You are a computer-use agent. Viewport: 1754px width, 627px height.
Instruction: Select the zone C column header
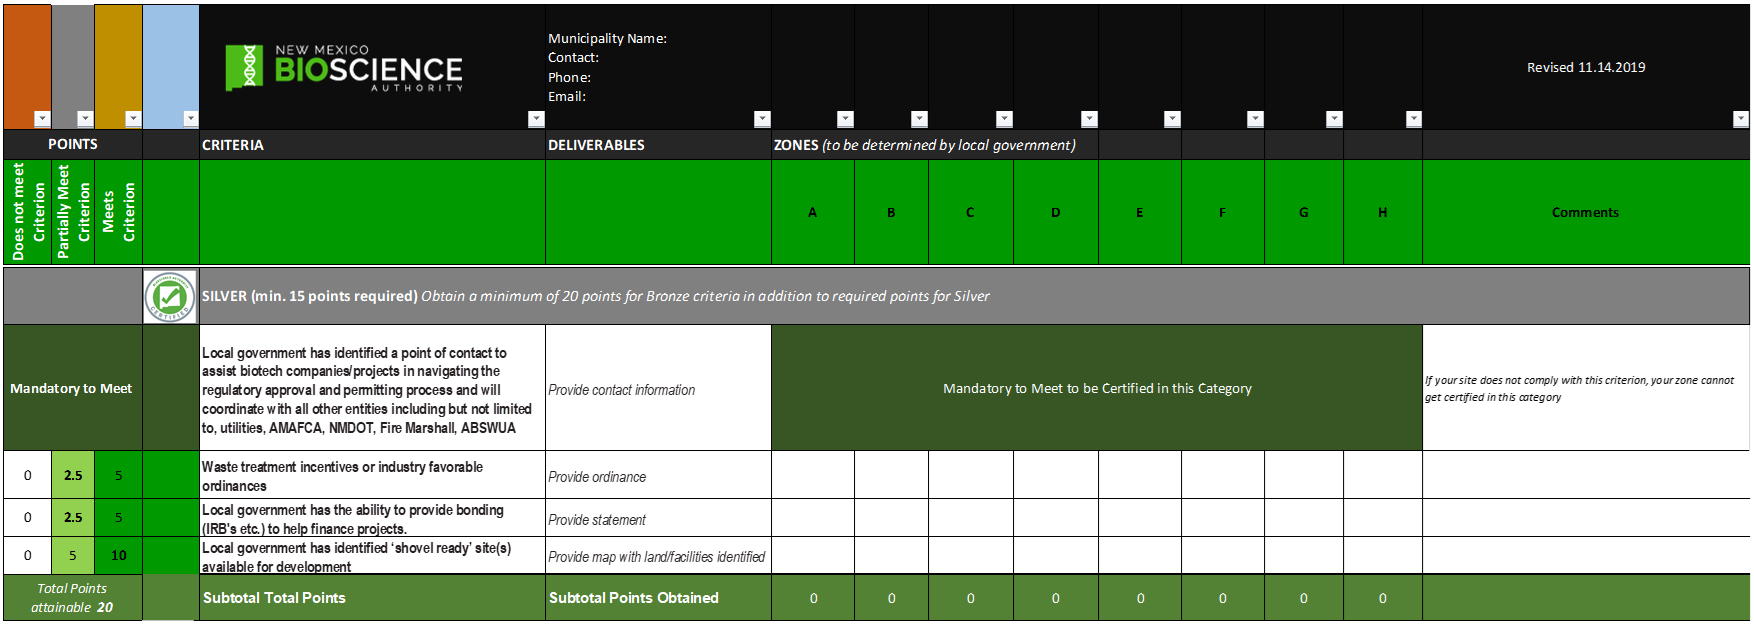click(x=970, y=212)
